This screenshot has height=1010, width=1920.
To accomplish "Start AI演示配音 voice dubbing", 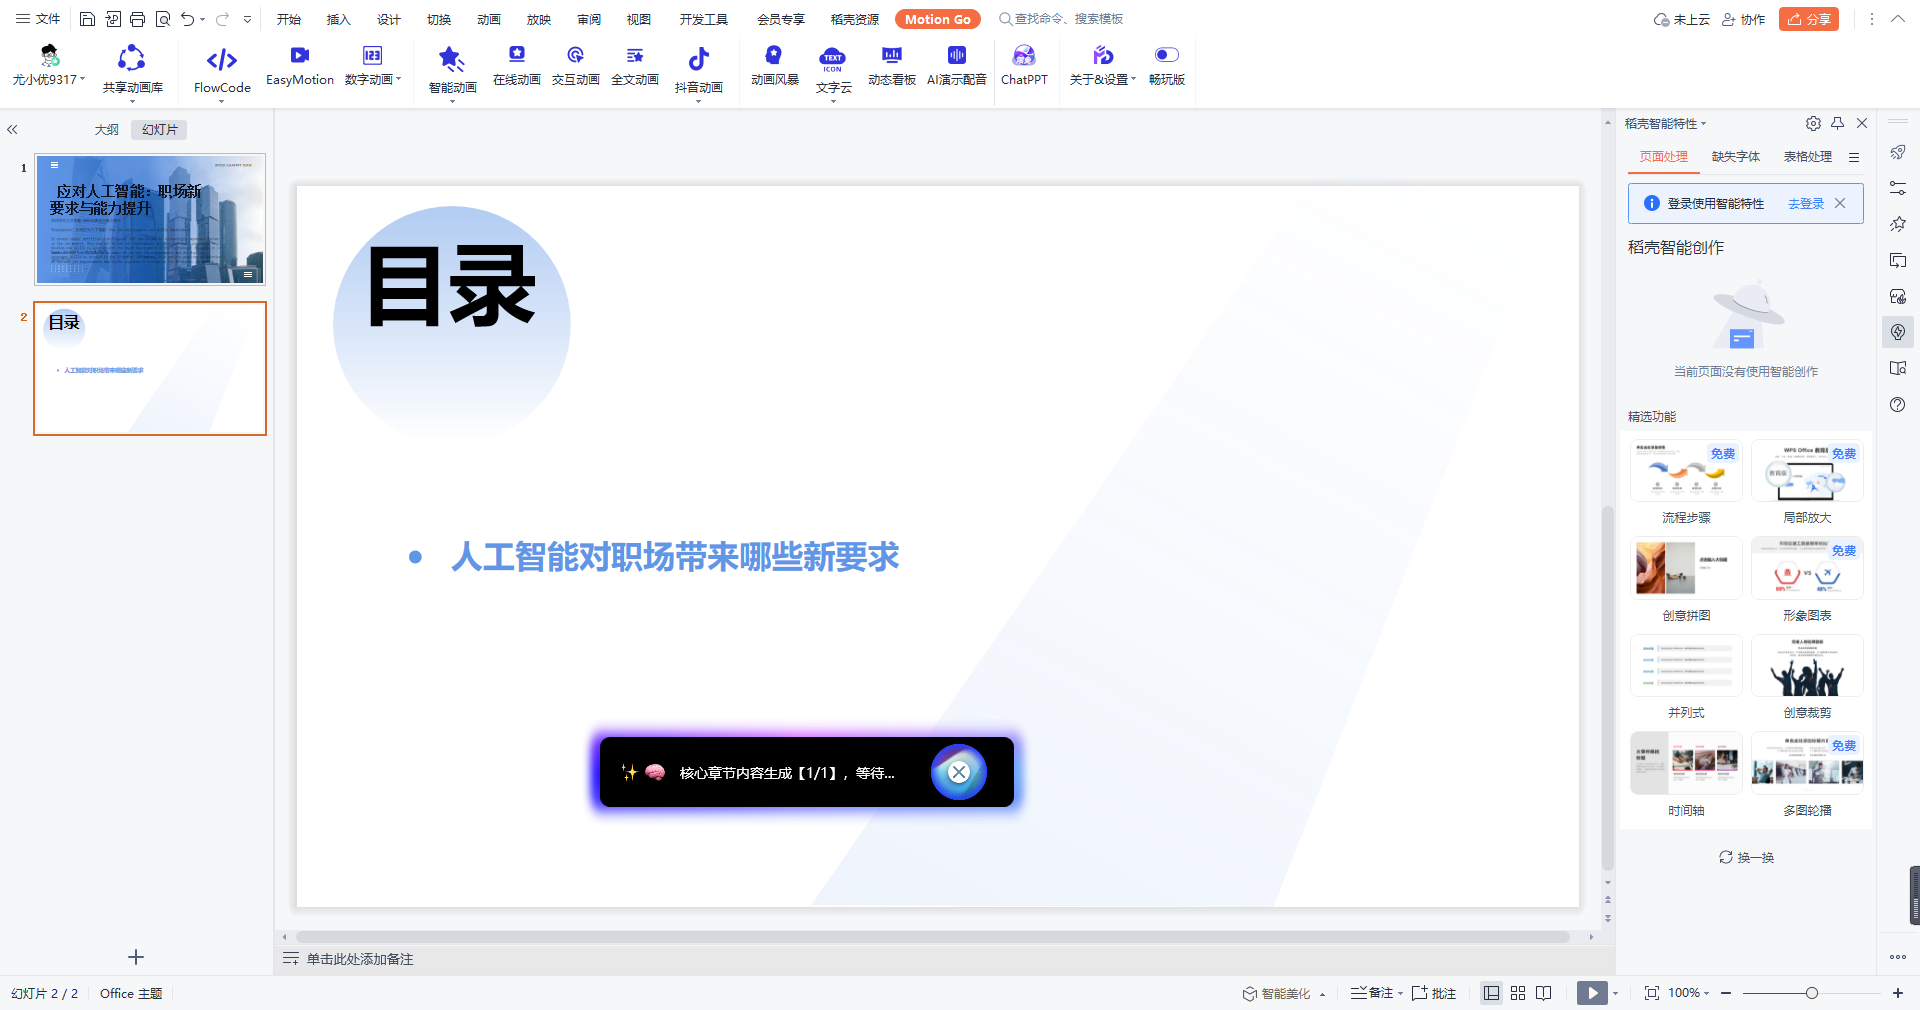I will (957, 68).
